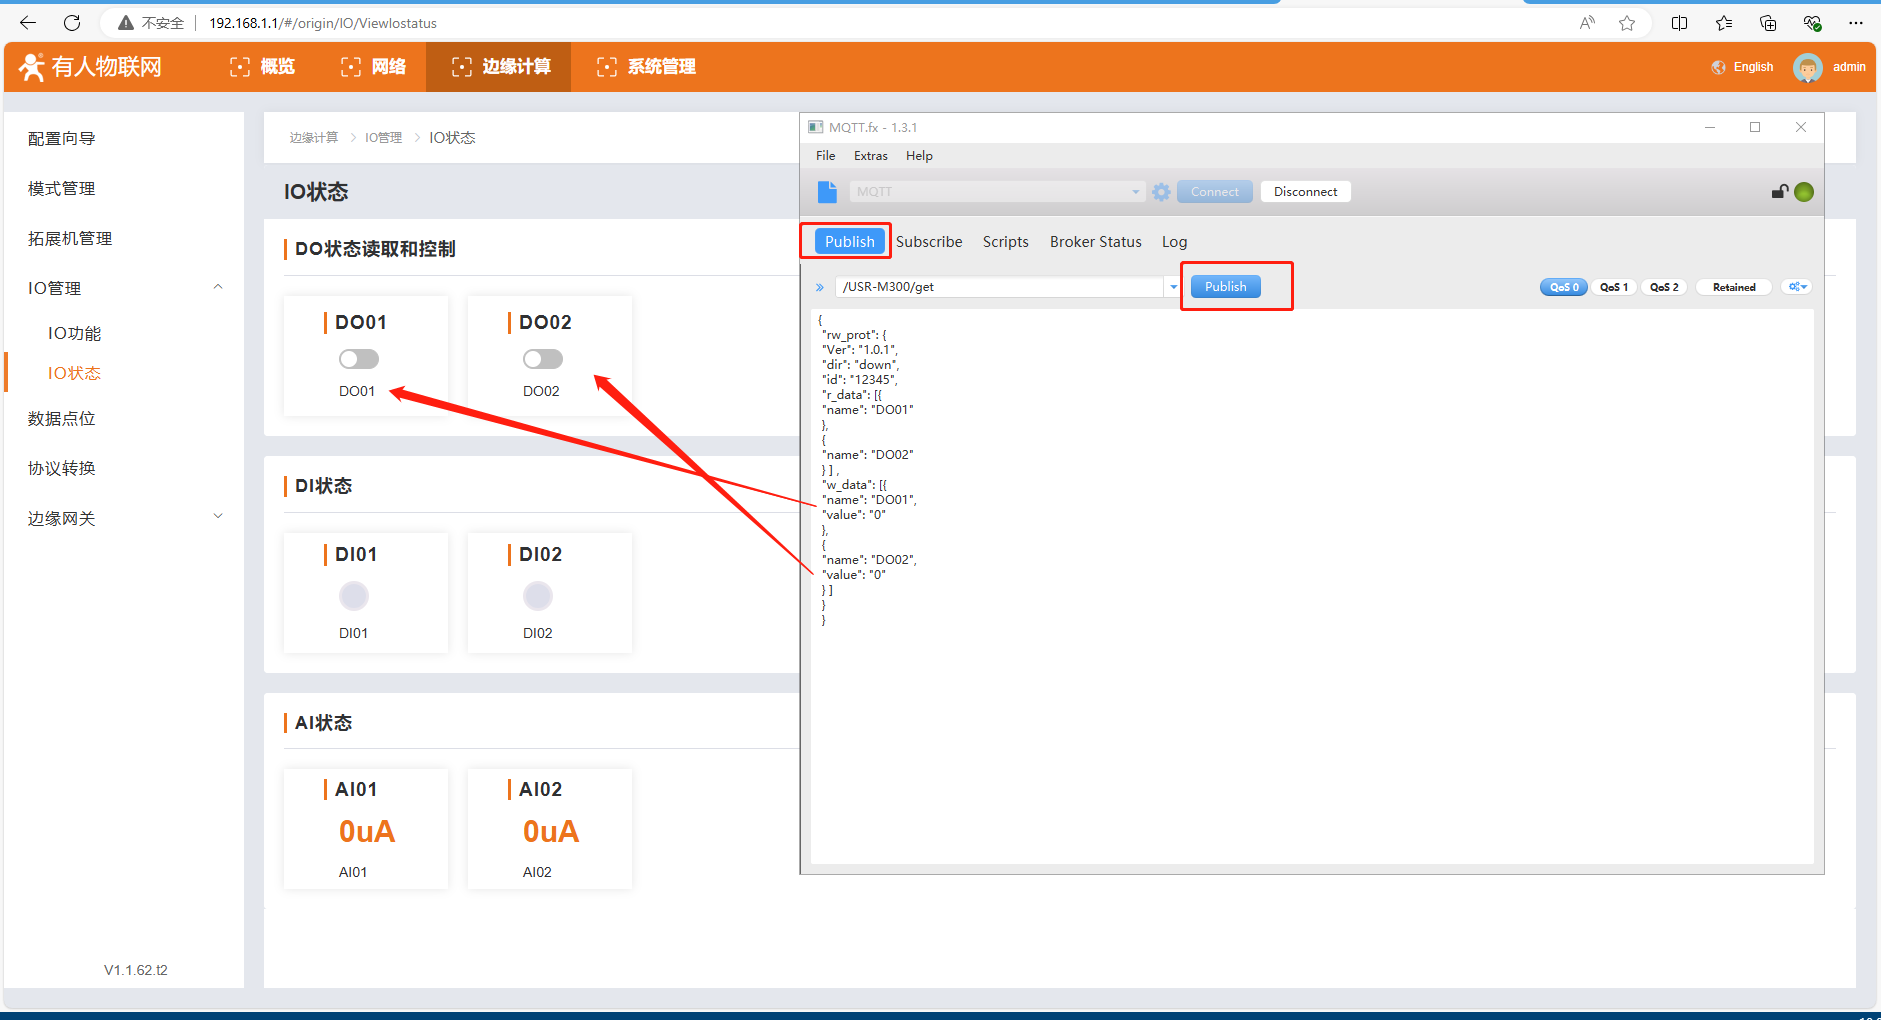Viewport: 1881px width, 1020px height.
Task: Open IO功能 in the sidebar
Action: pyautogui.click(x=75, y=333)
